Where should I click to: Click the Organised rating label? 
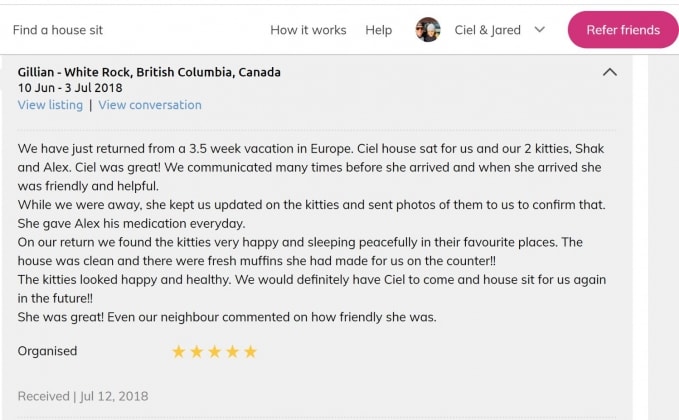(x=47, y=351)
